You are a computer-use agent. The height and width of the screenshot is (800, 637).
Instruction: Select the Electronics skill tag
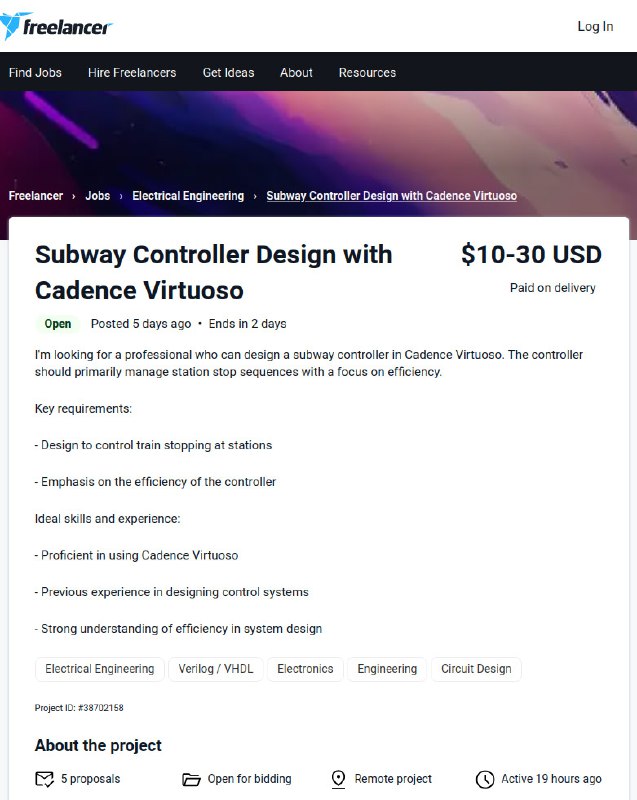coord(305,669)
